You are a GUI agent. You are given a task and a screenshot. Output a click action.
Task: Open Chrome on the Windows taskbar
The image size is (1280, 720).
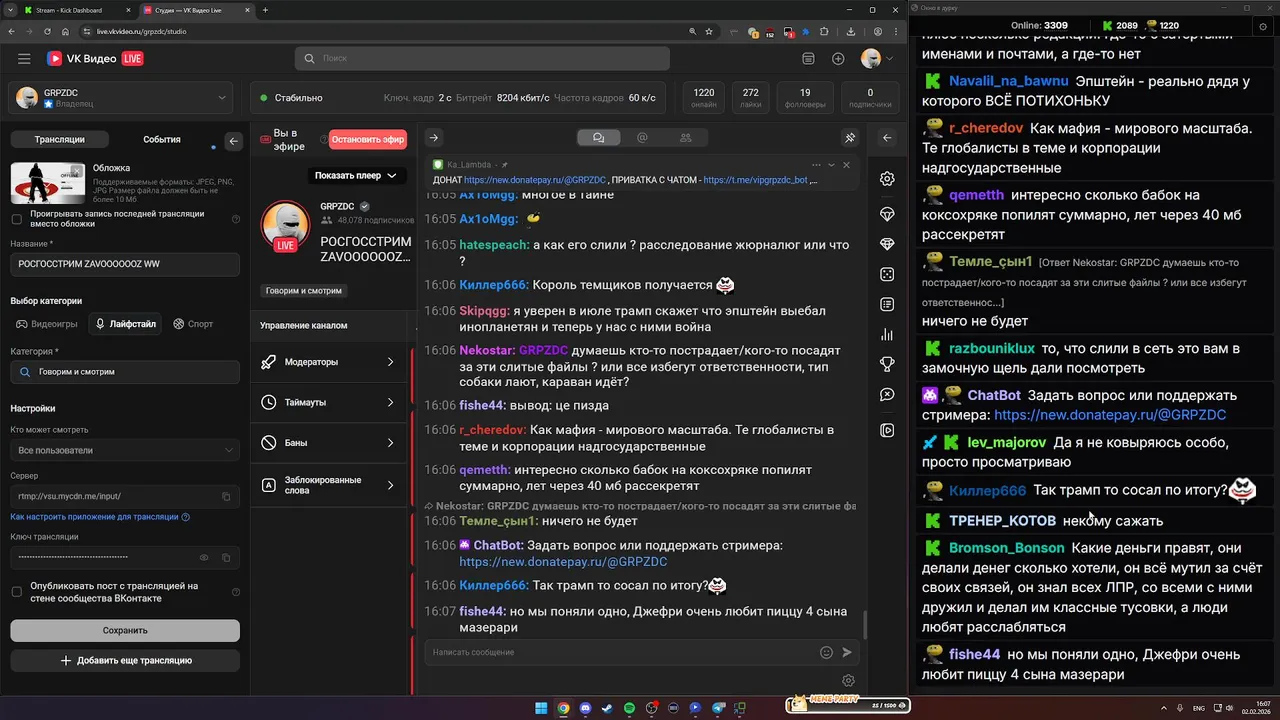coord(563,708)
